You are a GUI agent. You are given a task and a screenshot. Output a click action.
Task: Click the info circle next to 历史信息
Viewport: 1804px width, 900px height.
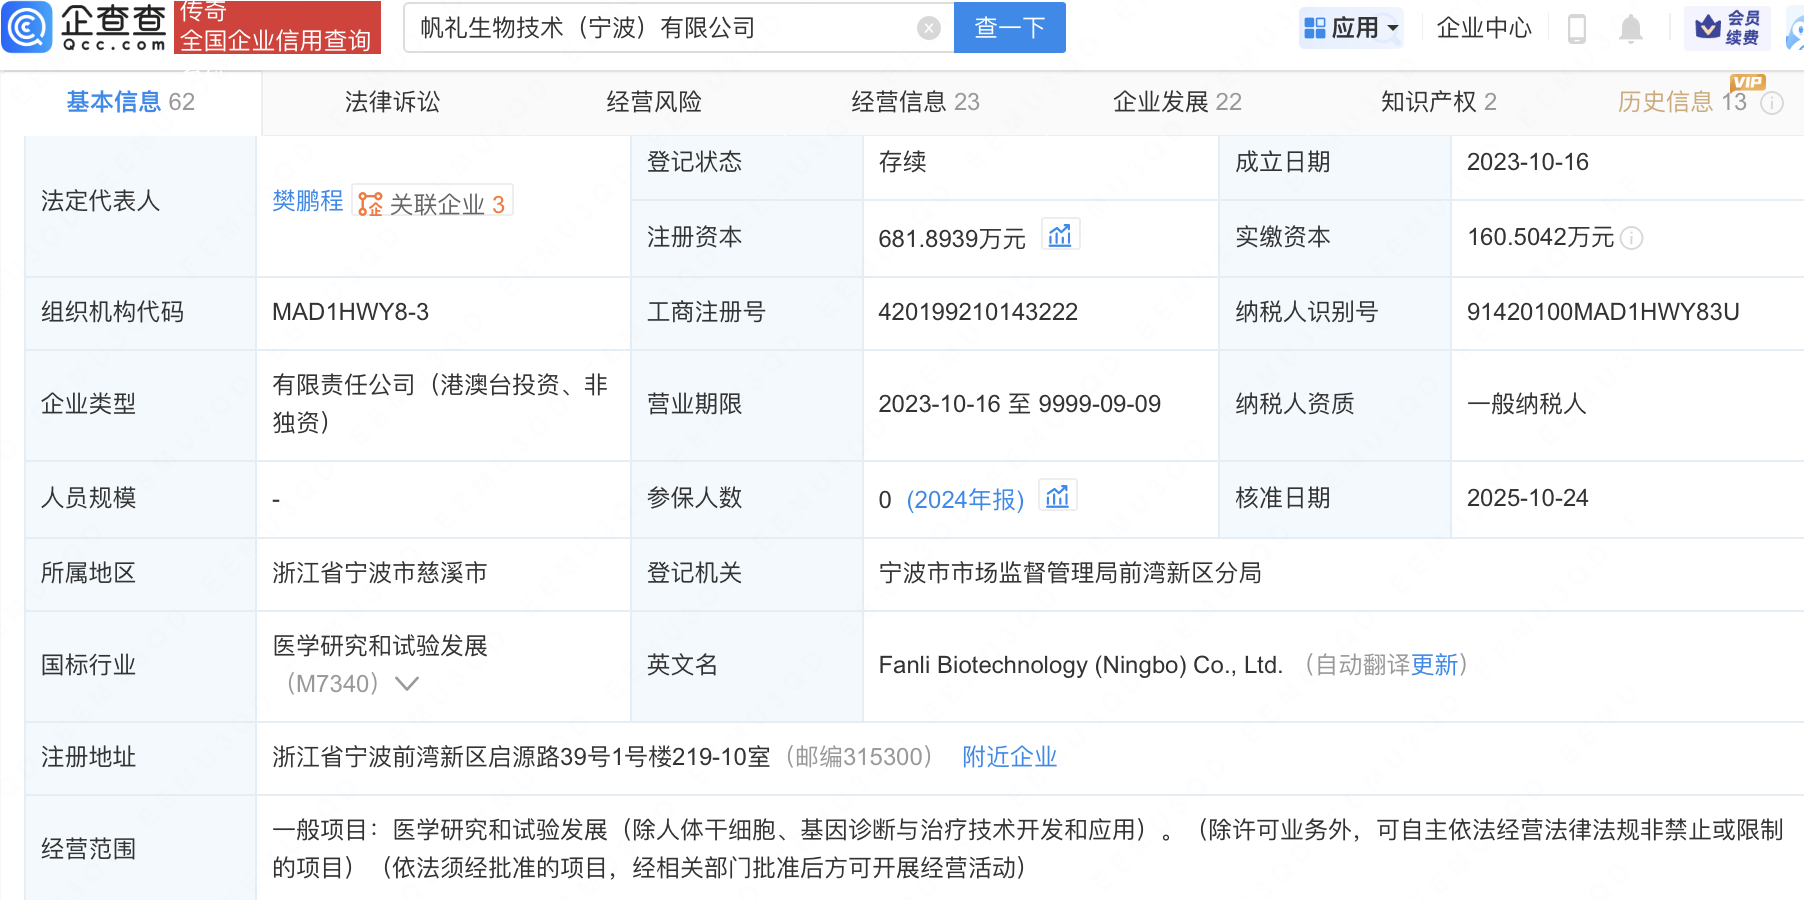click(1771, 103)
